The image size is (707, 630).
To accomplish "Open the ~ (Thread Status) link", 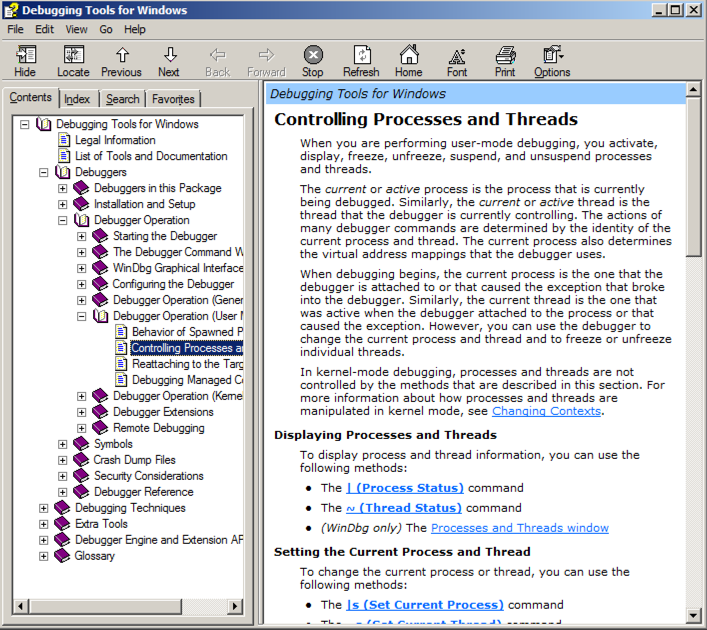I will (x=404, y=508).
